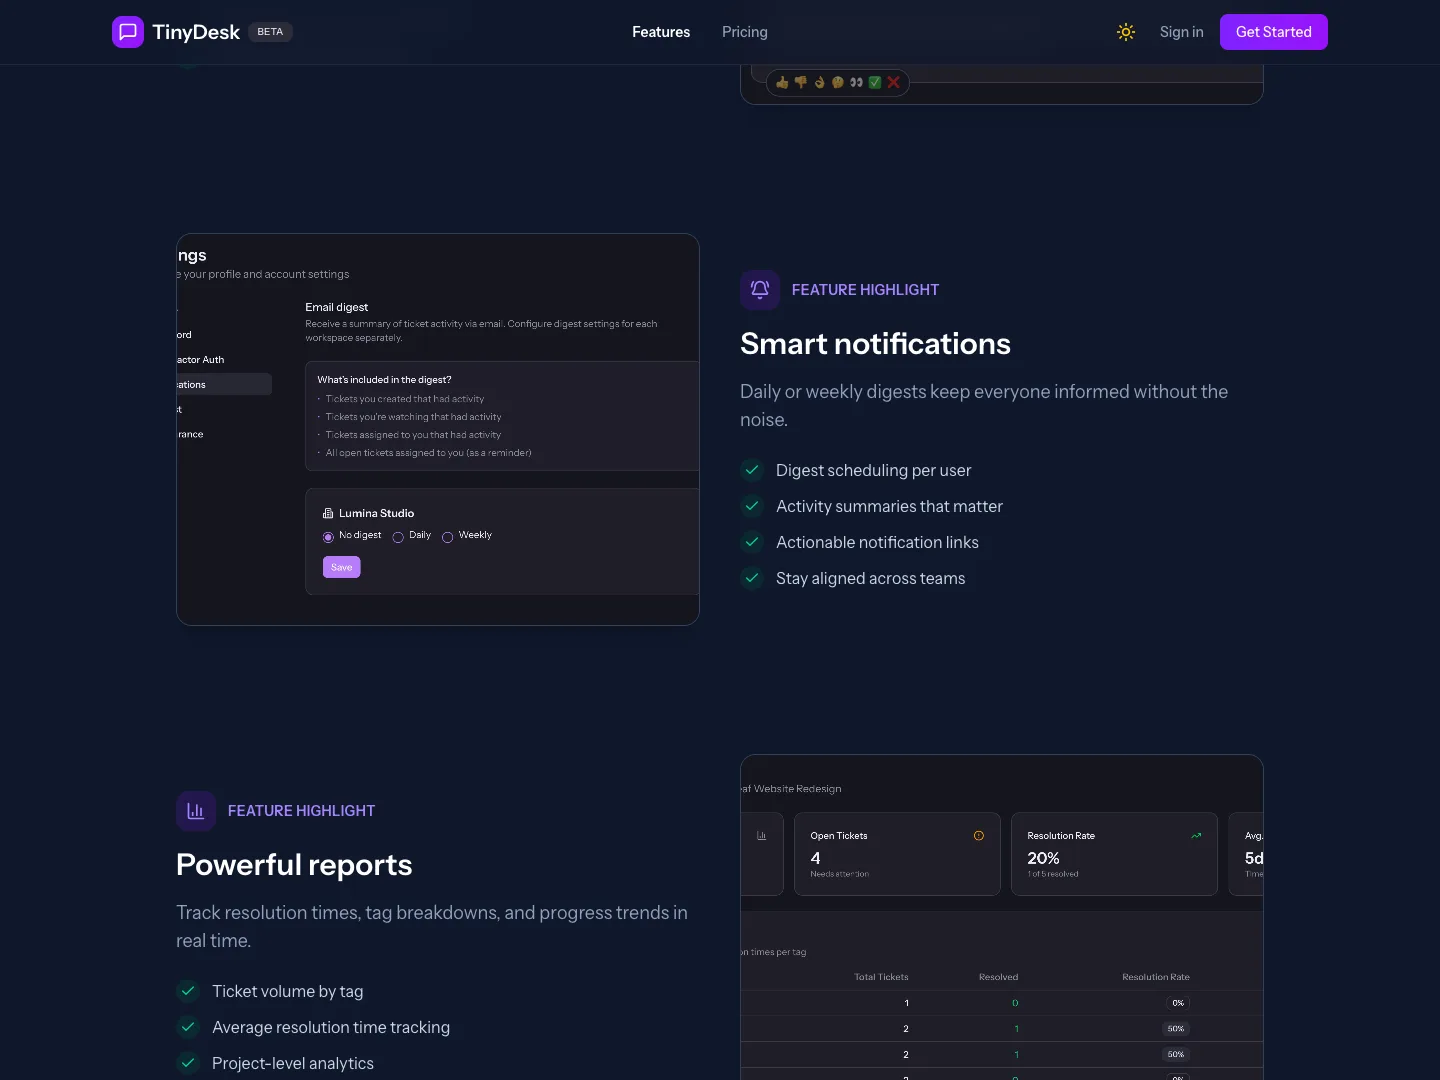Click the bar chart icon beside Powerful reports
Viewport: 1440px width, 1080px height.
[x=196, y=811]
